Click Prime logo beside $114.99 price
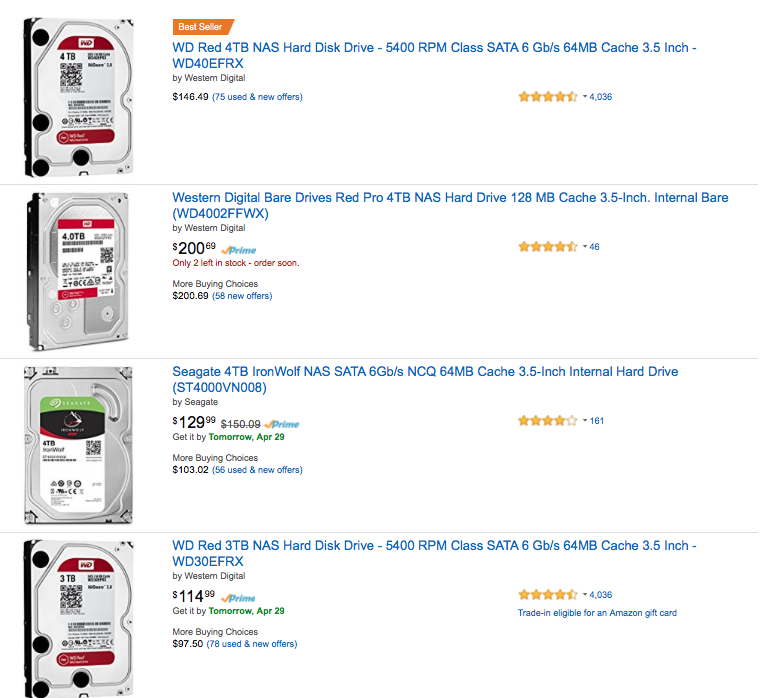 238,598
